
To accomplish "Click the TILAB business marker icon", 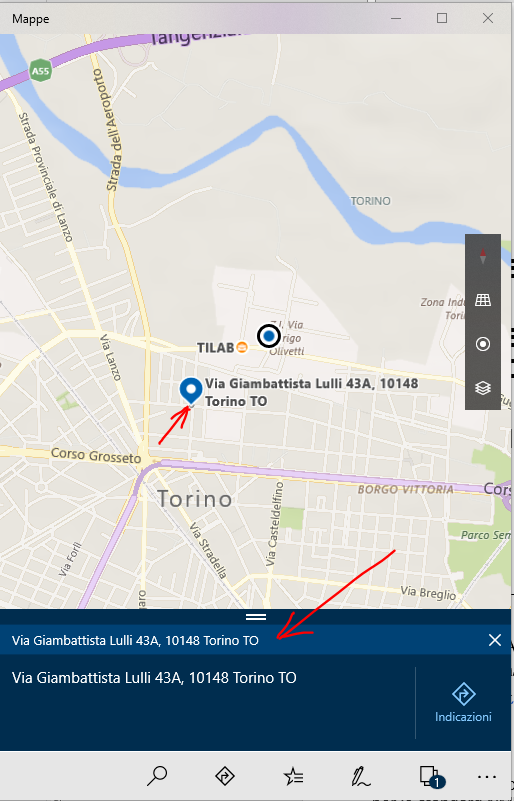I will click(242, 347).
